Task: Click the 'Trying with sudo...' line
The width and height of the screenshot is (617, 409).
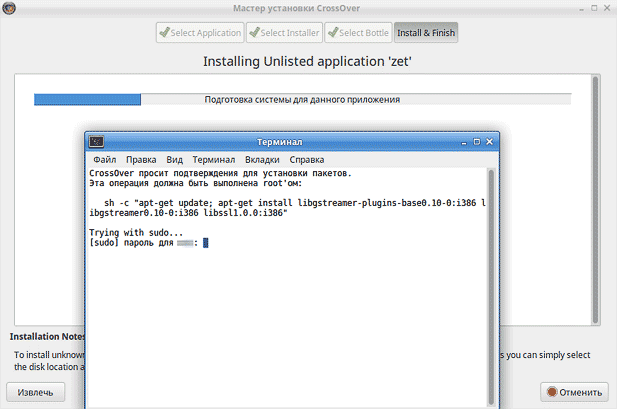Action: tap(136, 233)
